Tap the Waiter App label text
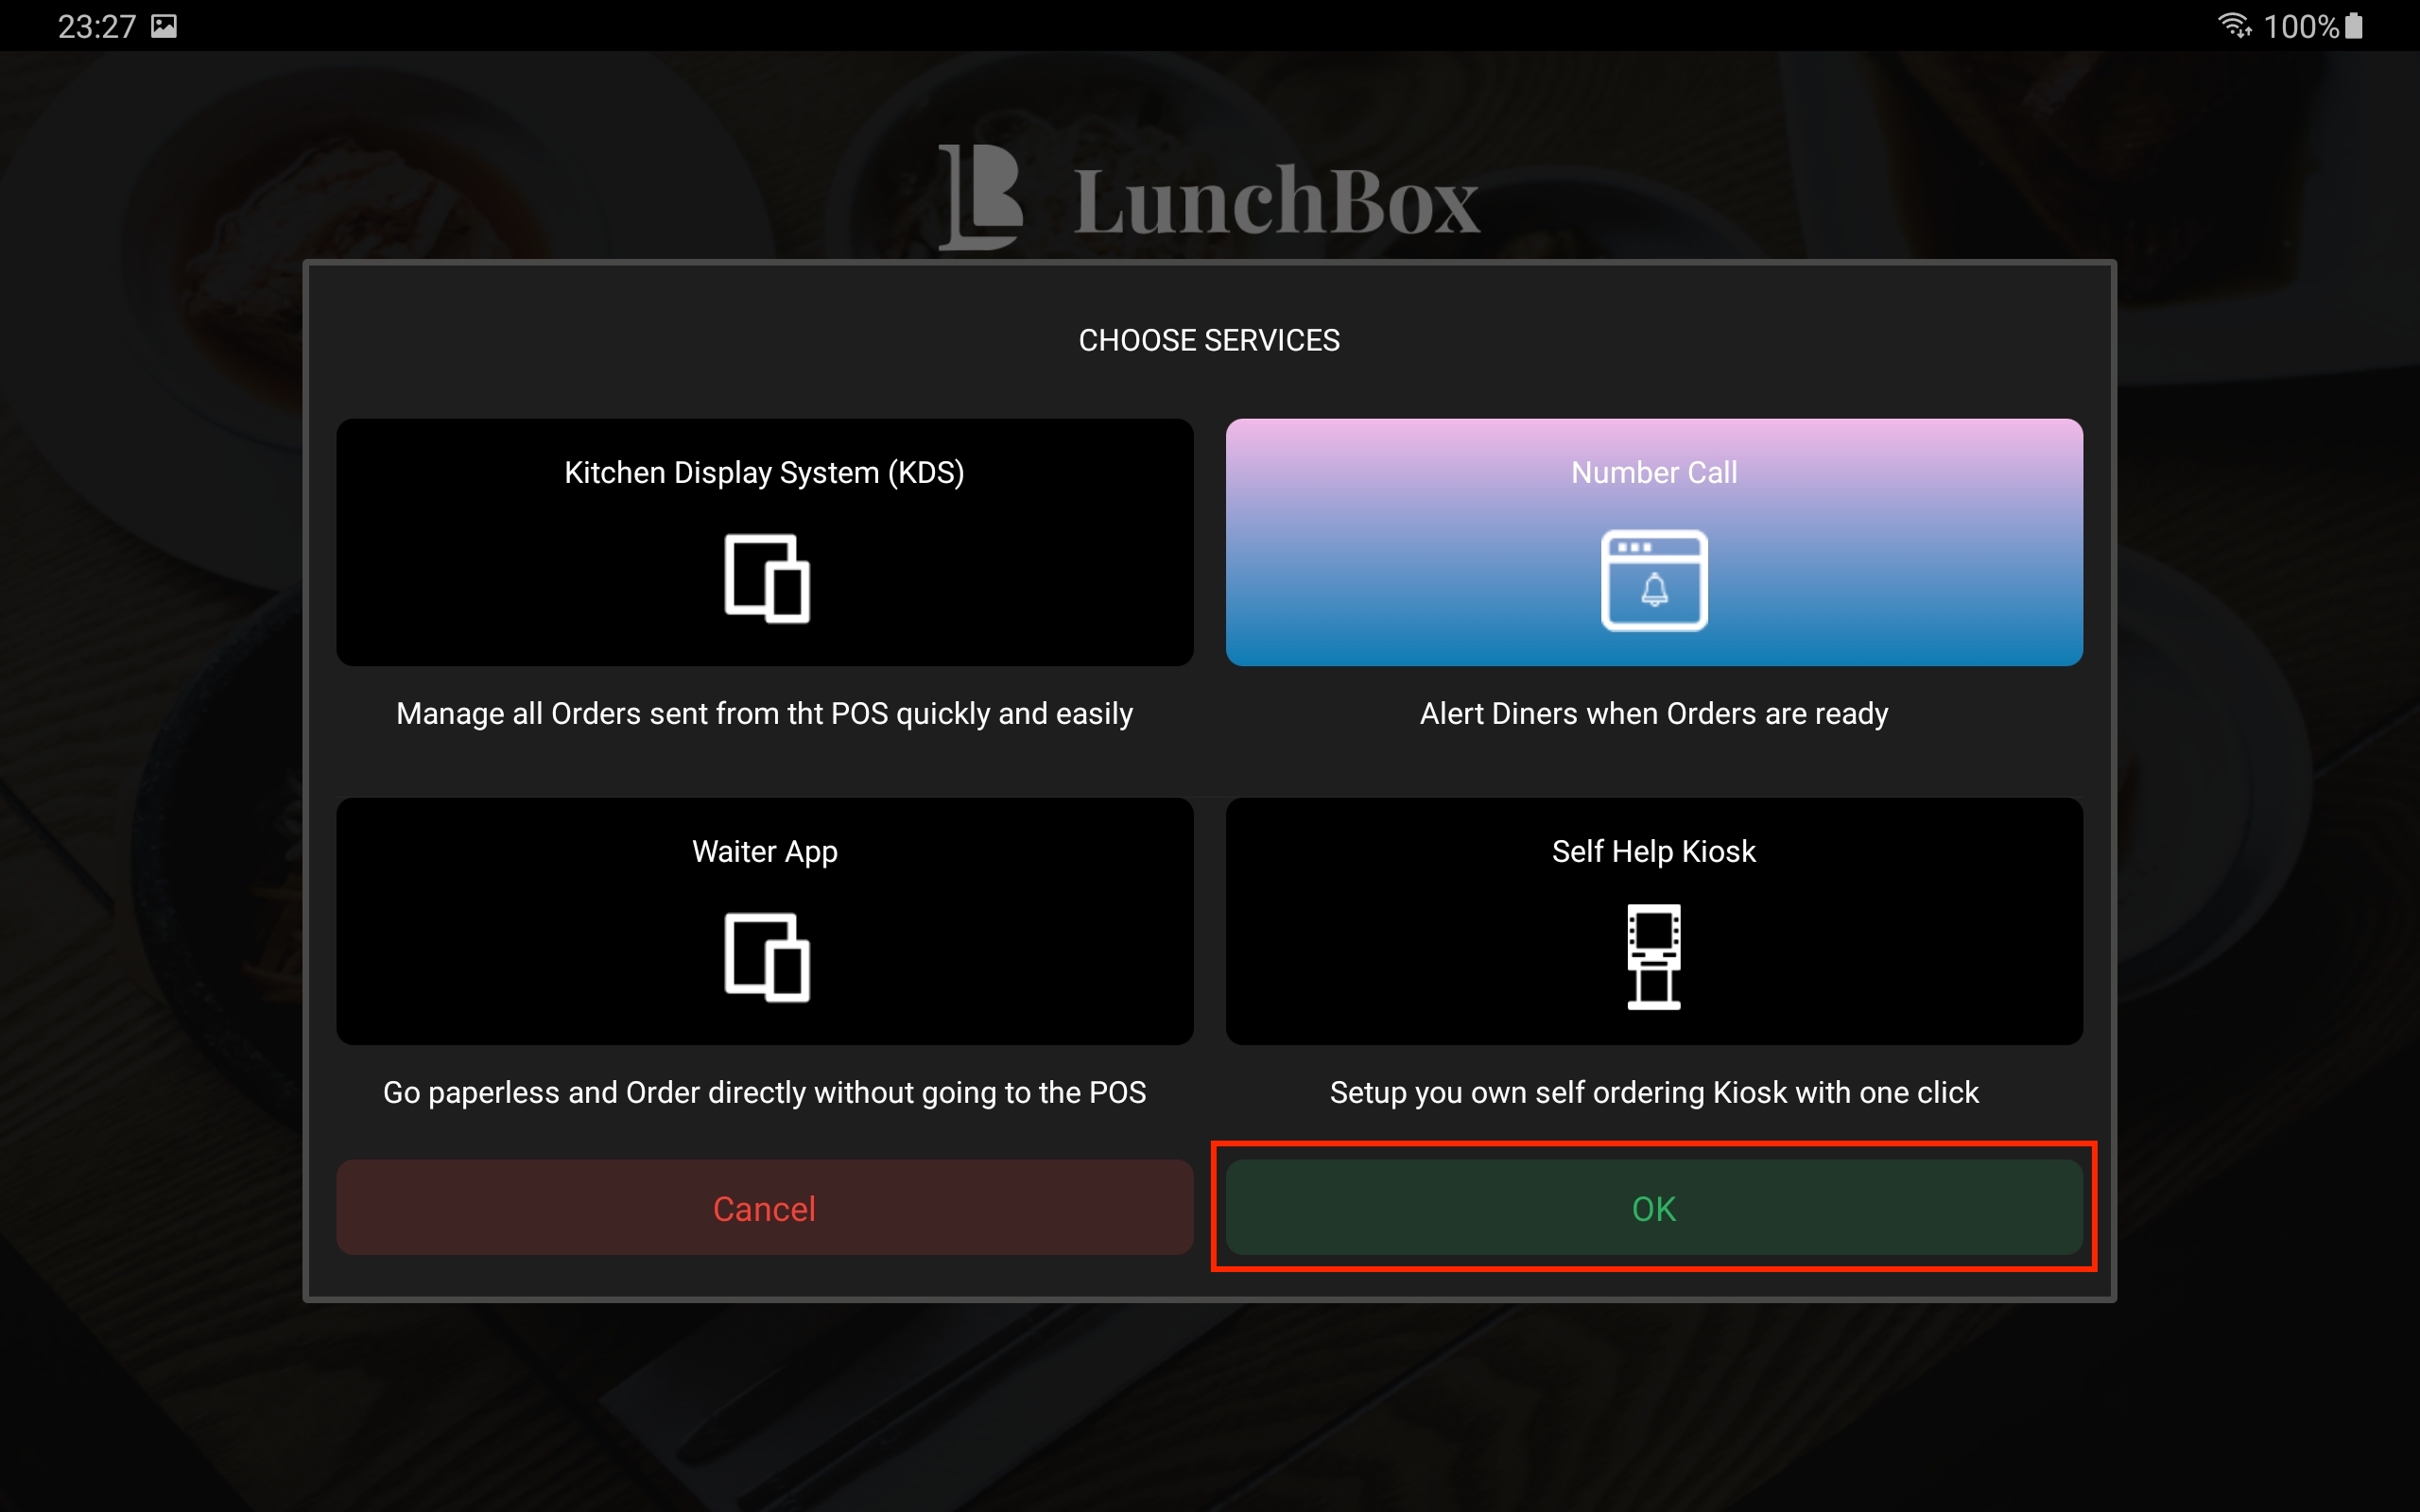The height and width of the screenshot is (1512, 2420). (765, 851)
